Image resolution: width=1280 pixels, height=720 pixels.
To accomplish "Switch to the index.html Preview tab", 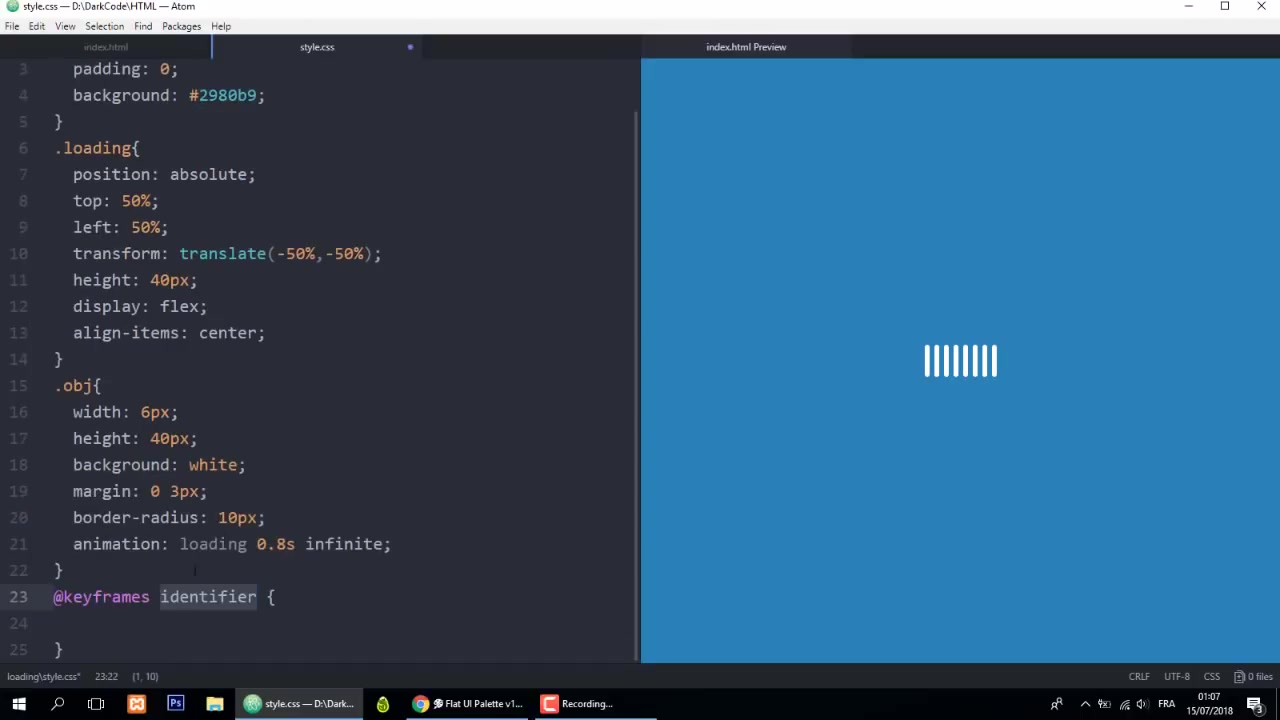I will (746, 47).
